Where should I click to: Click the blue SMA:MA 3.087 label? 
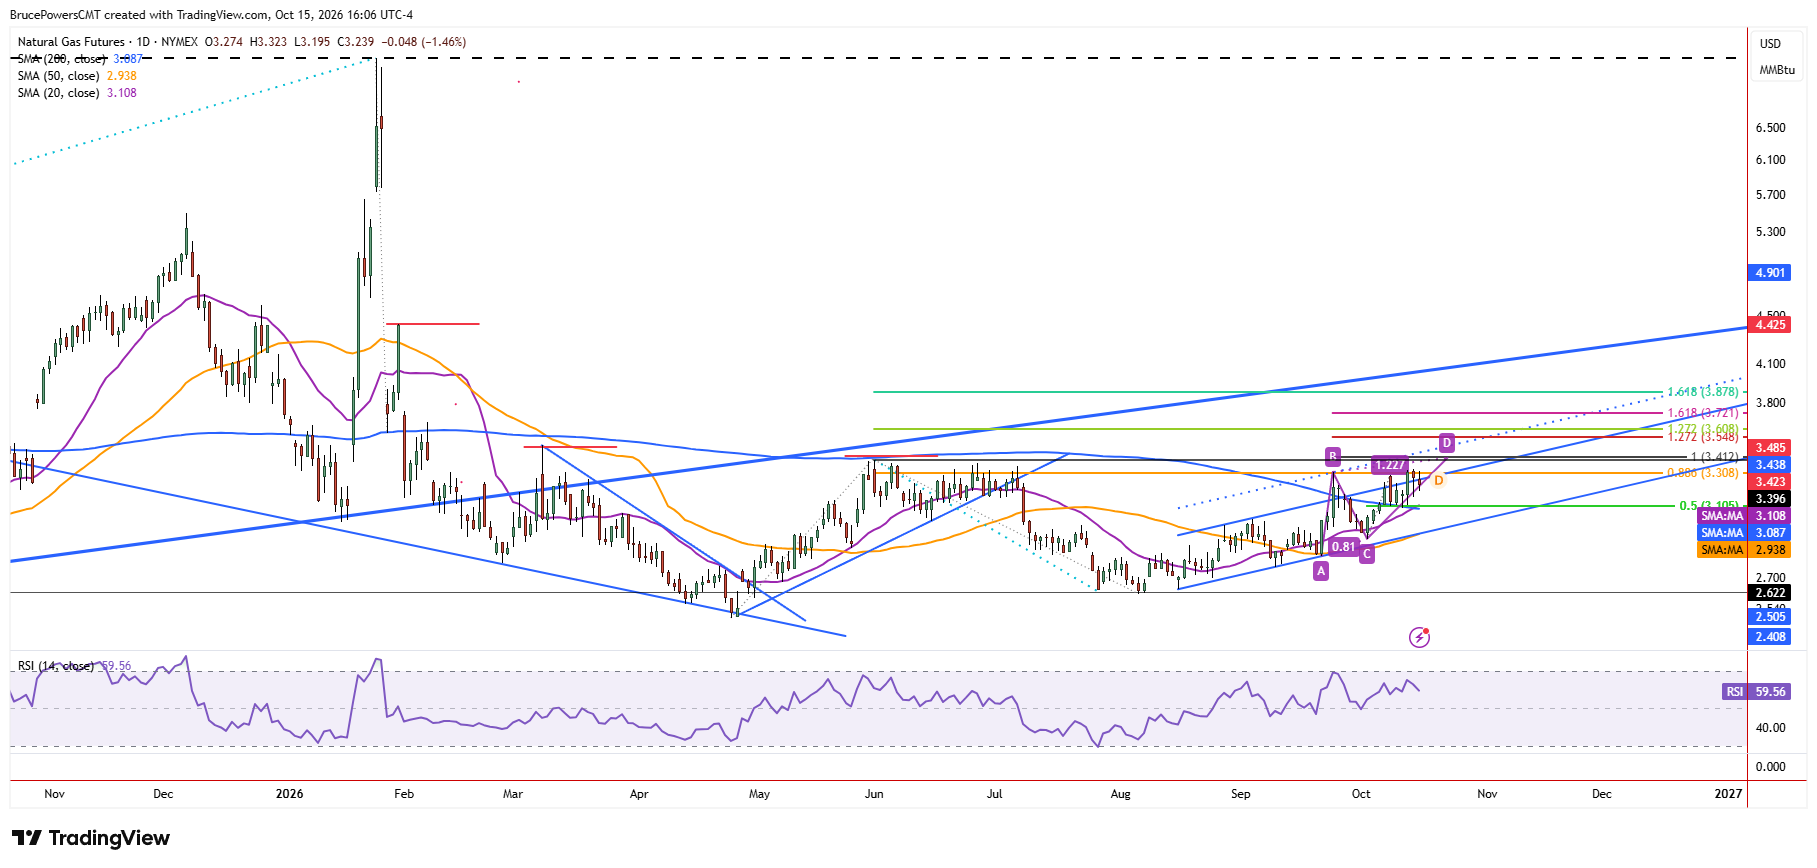[x=1744, y=533]
